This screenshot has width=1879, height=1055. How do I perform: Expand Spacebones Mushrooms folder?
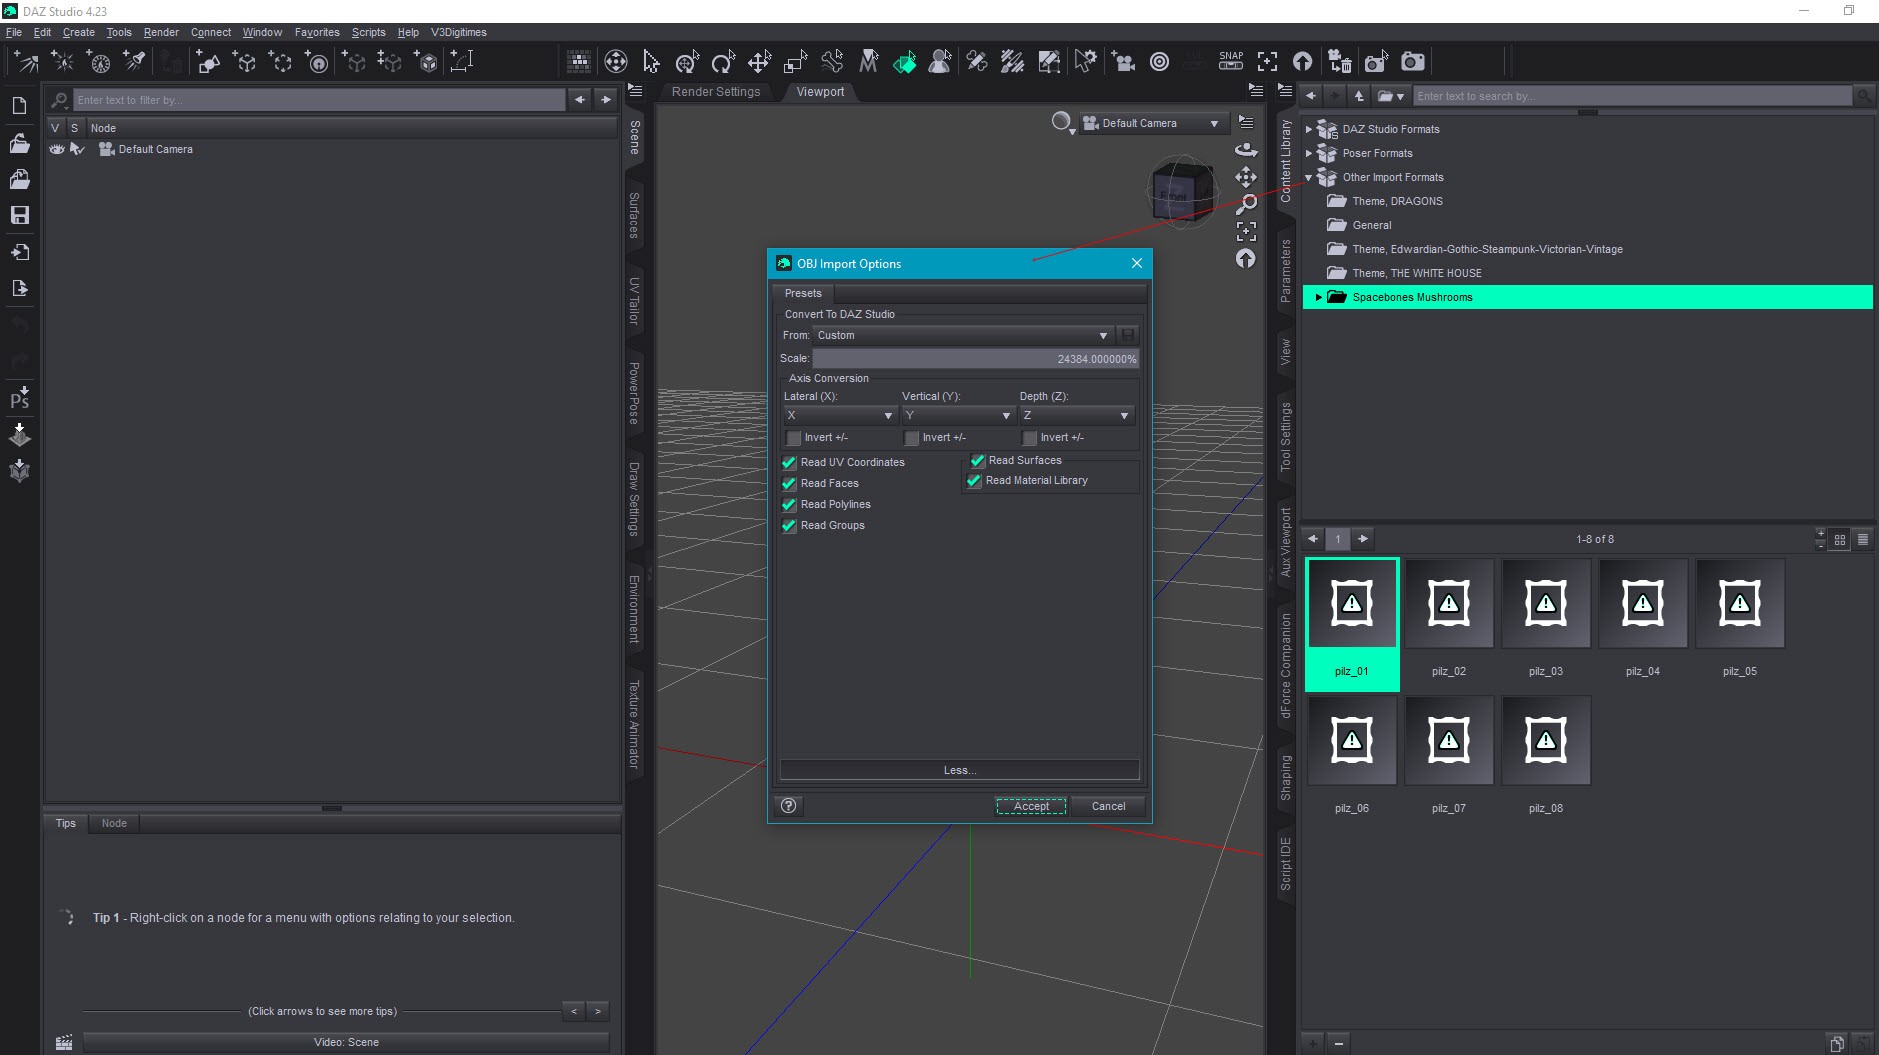(x=1318, y=297)
